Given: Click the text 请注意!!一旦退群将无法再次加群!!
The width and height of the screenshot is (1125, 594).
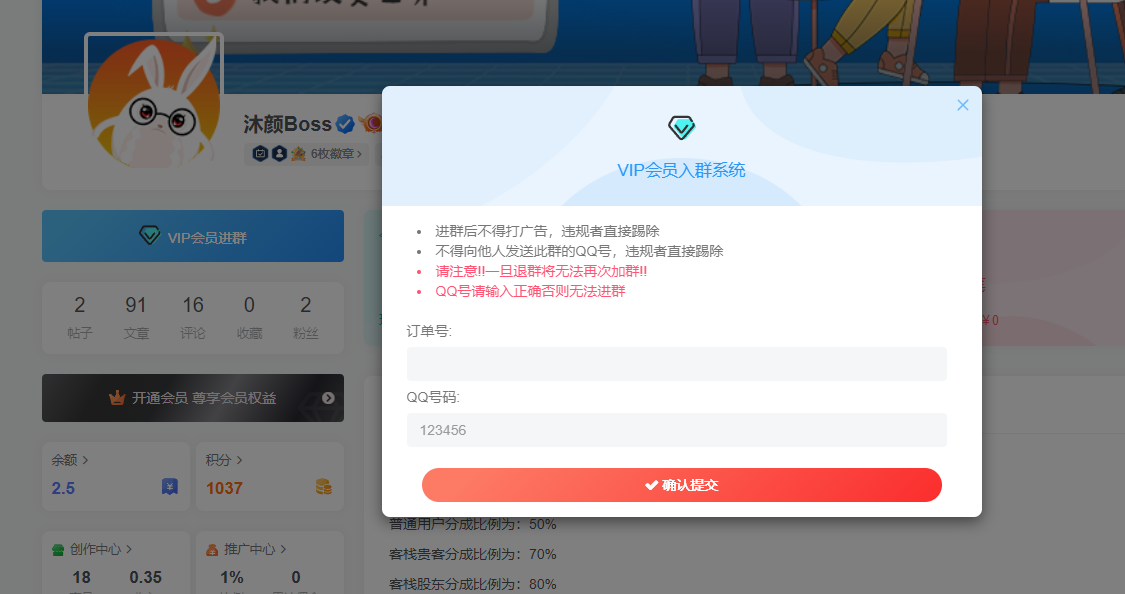Looking at the screenshot, I should [x=541, y=271].
